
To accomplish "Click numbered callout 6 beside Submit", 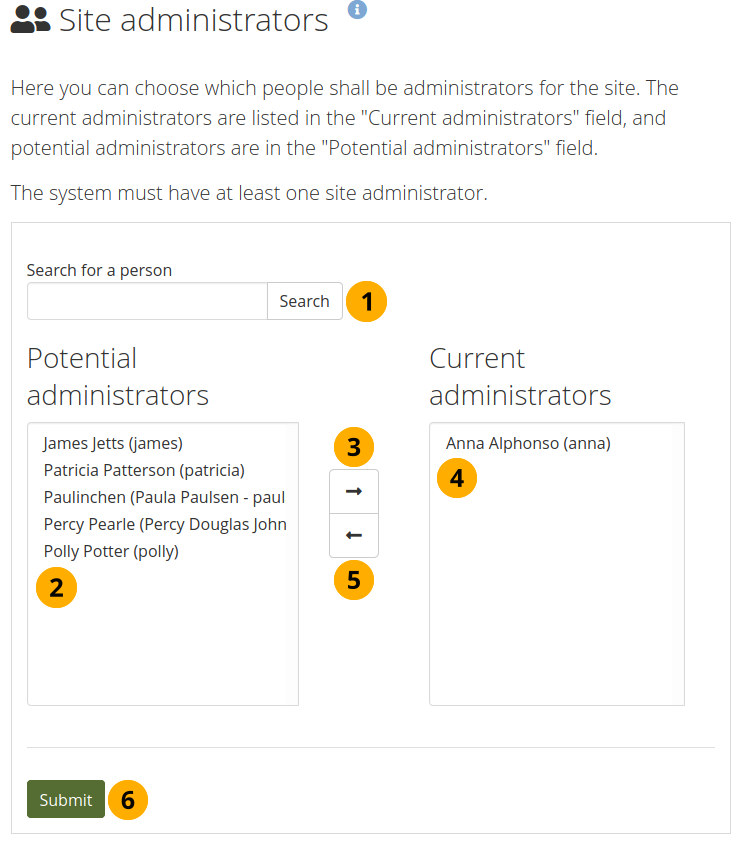I will (x=127, y=800).
